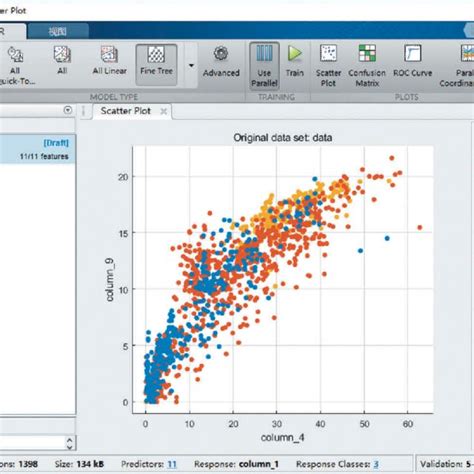Image resolution: width=474 pixels, height=474 pixels.
Task: Click down arrow of lower-left panel scroller
Action: click(x=69, y=447)
